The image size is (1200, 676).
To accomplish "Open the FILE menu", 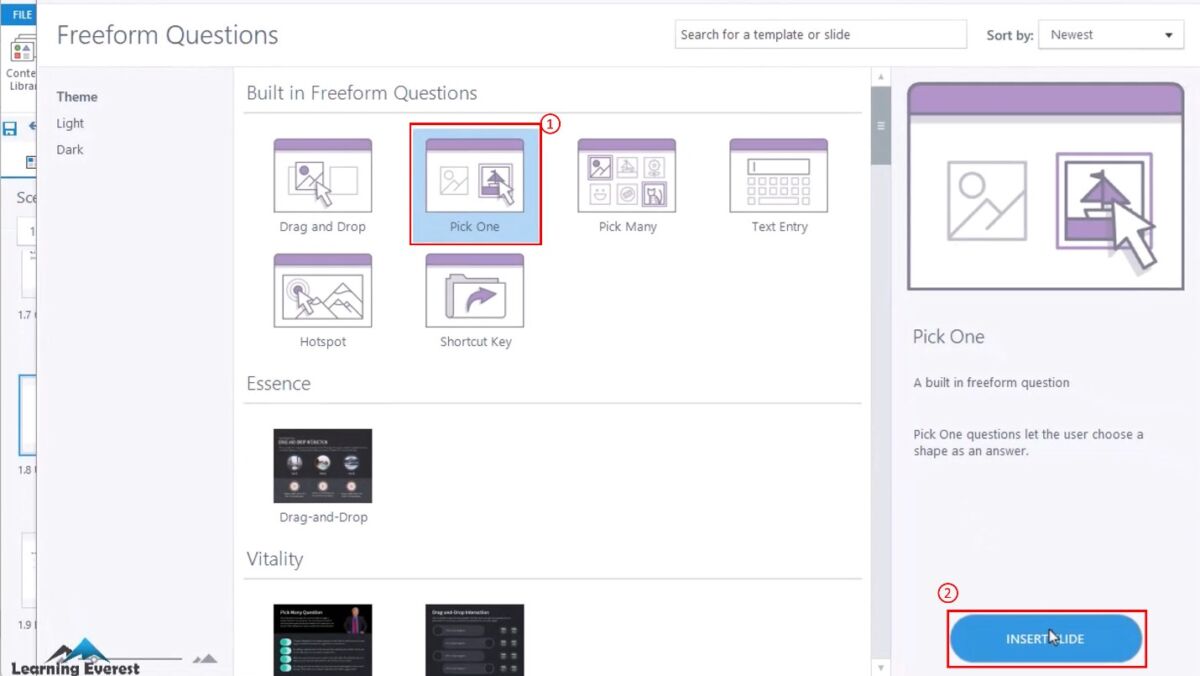I will 20,13.
